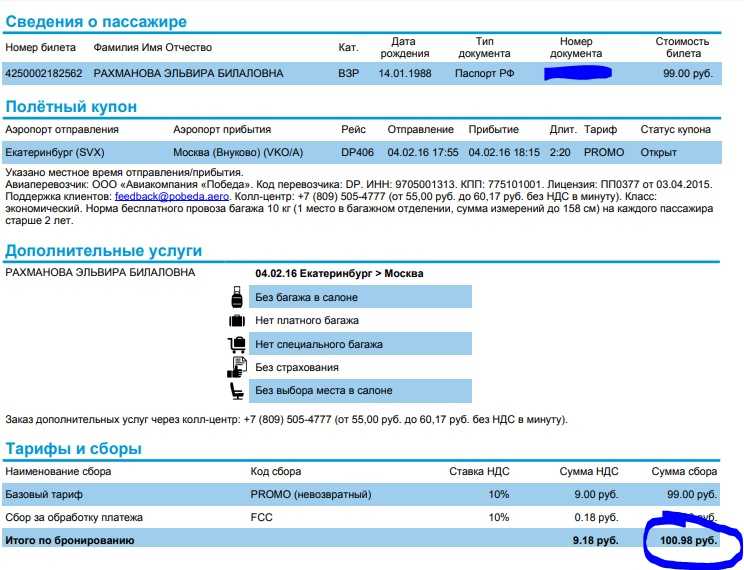Click ticket number 4250002182562
This screenshot has height=570, width=744.
pyautogui.click(x=44, y=74)
